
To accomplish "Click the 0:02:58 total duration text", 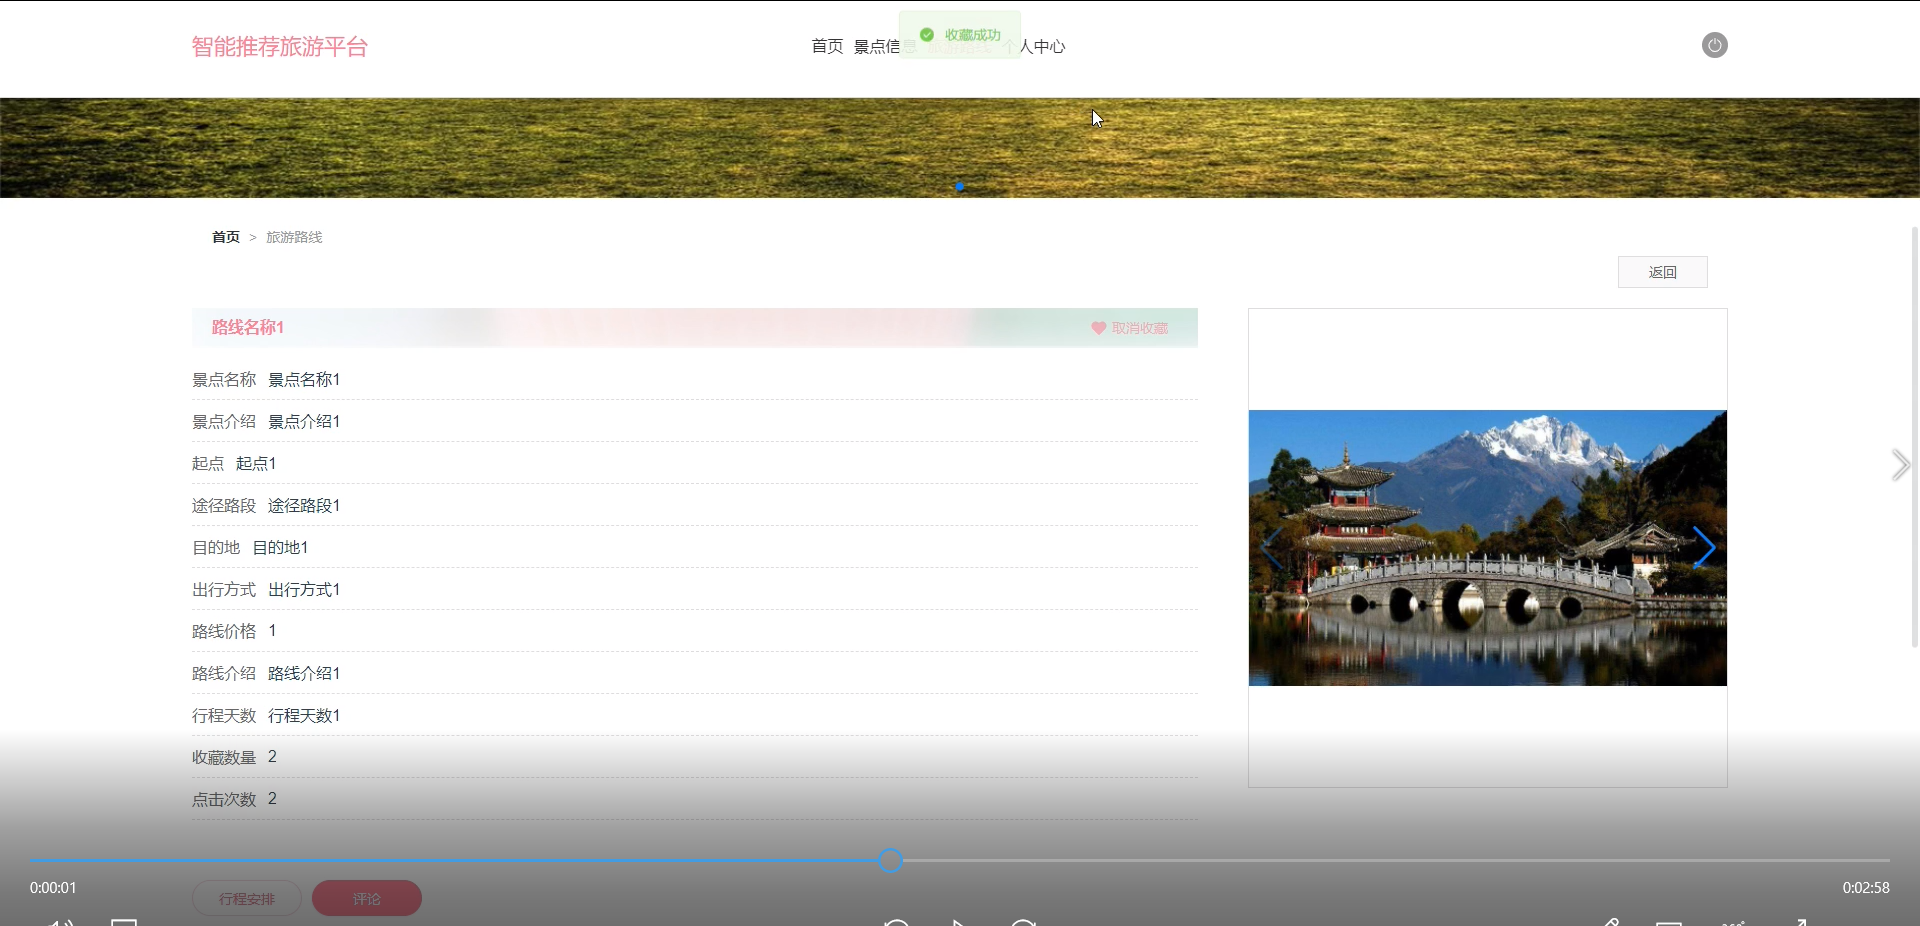I will coord(1866,887).
